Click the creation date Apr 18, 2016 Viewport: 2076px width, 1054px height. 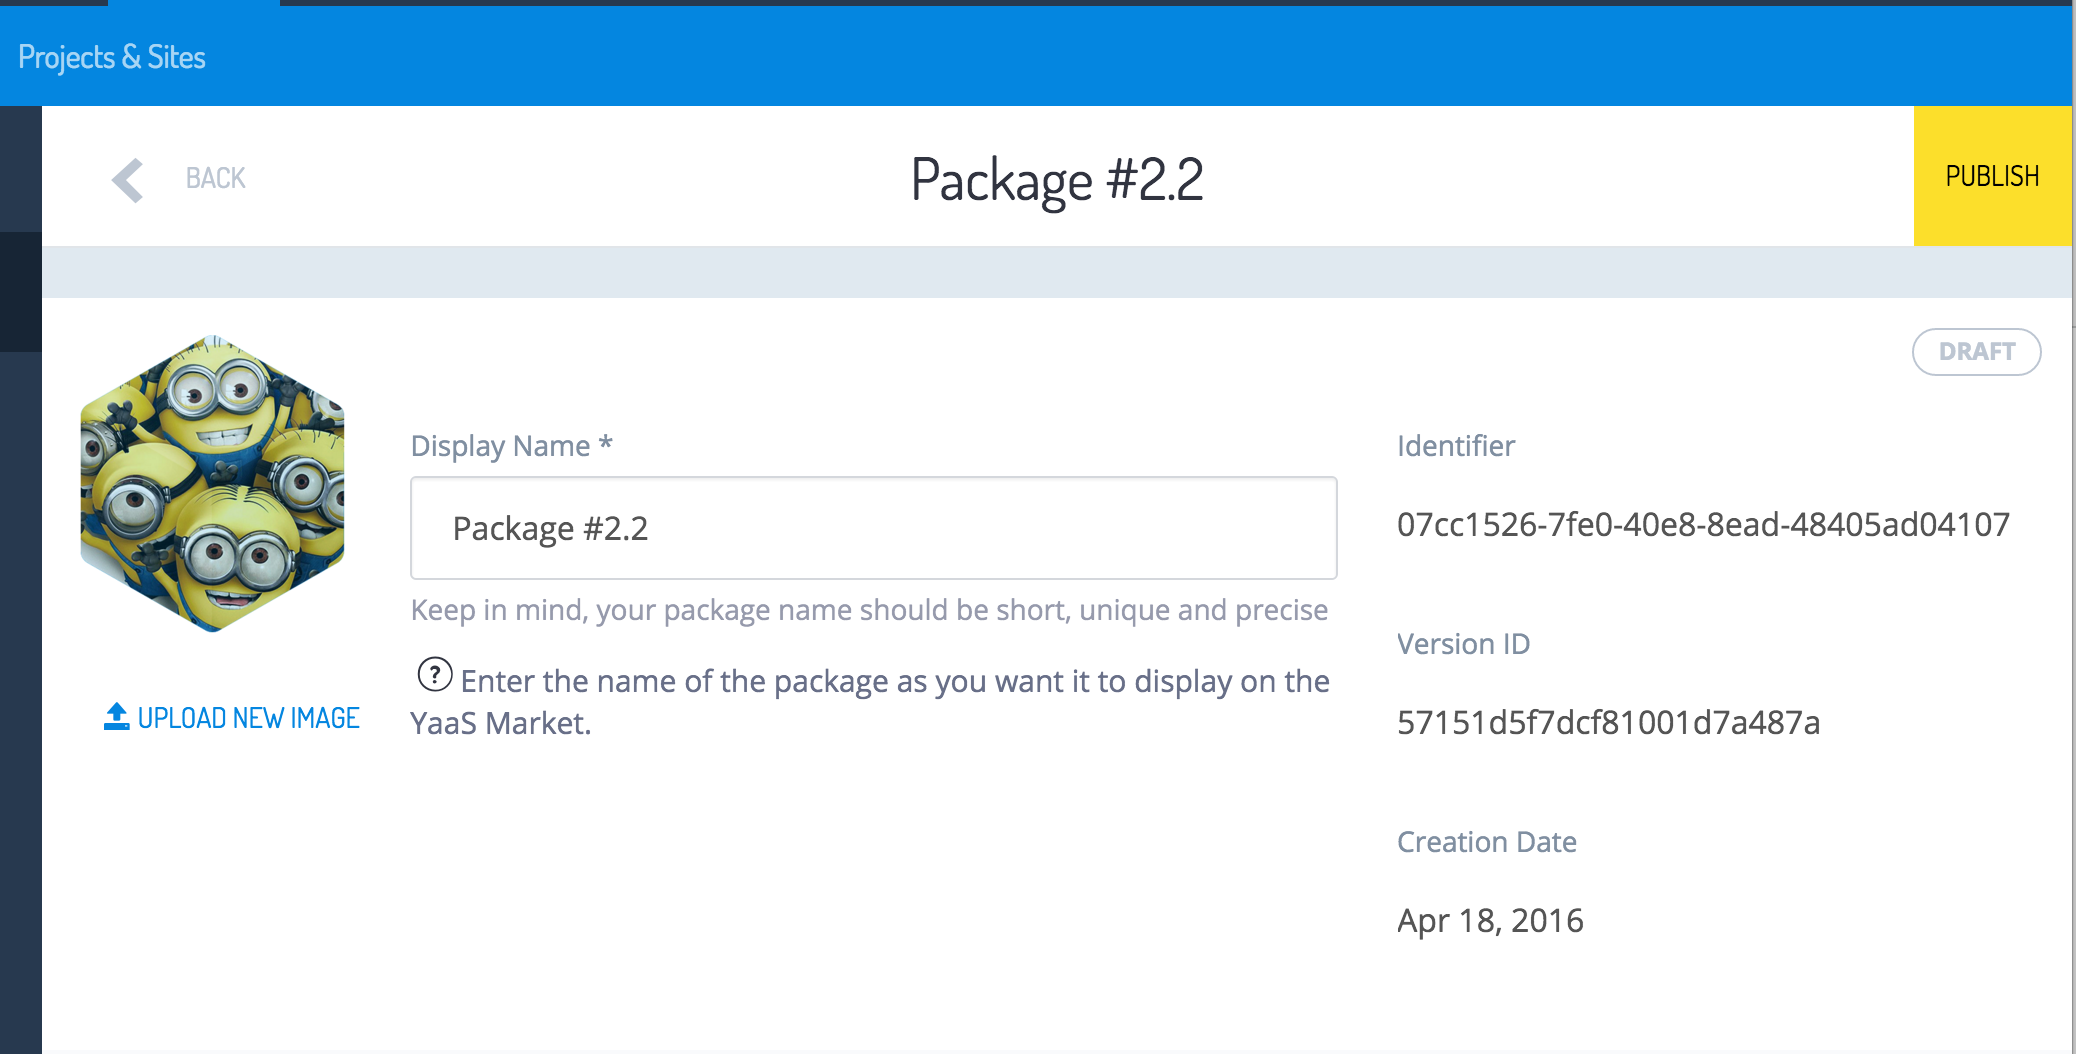(x=1490, y=920)
